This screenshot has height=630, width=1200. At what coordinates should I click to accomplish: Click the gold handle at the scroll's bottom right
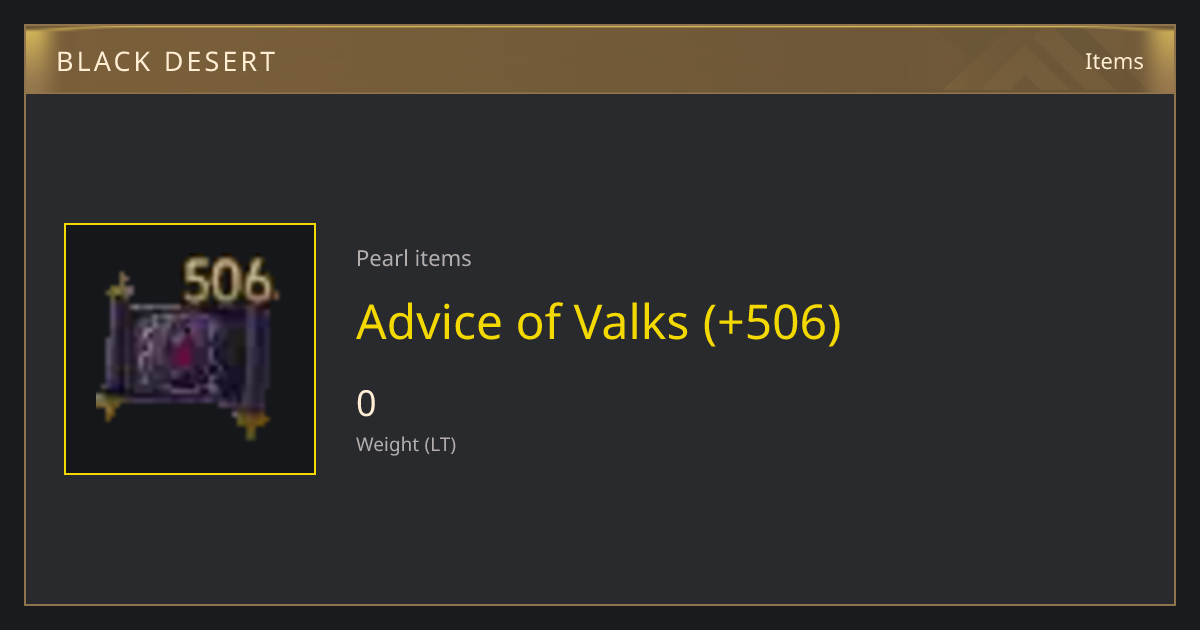click(250, 423)
